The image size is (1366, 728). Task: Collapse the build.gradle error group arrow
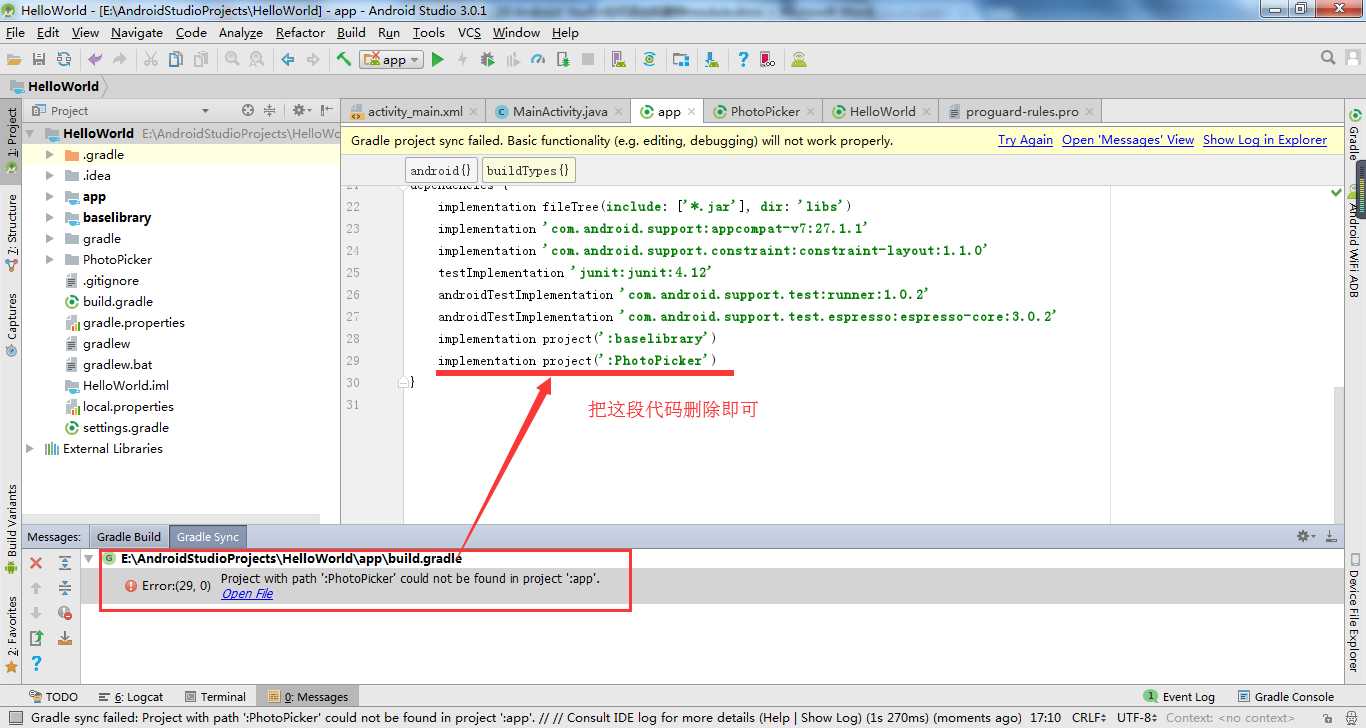[89, 559]
